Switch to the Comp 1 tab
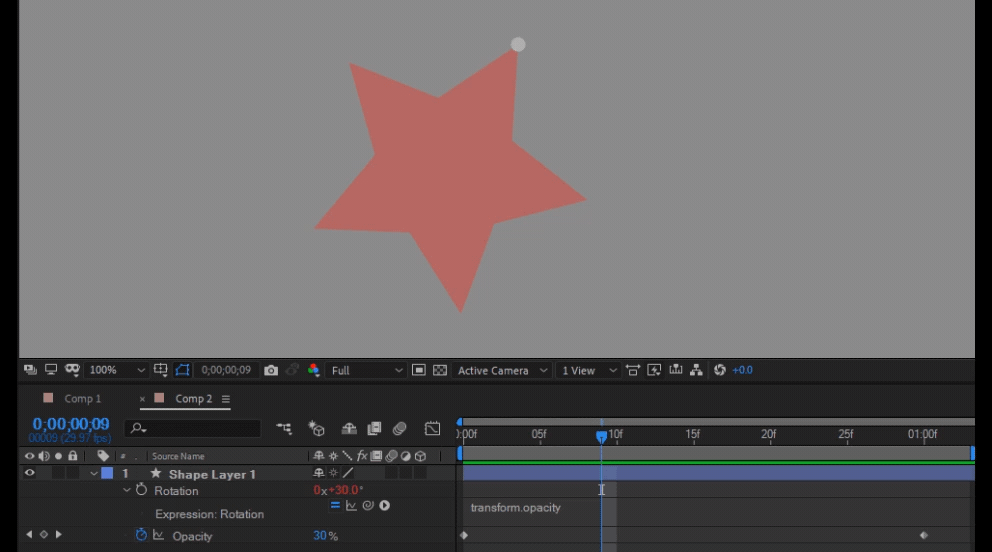Viewport: 992px width, 552px height. [82, 398]
